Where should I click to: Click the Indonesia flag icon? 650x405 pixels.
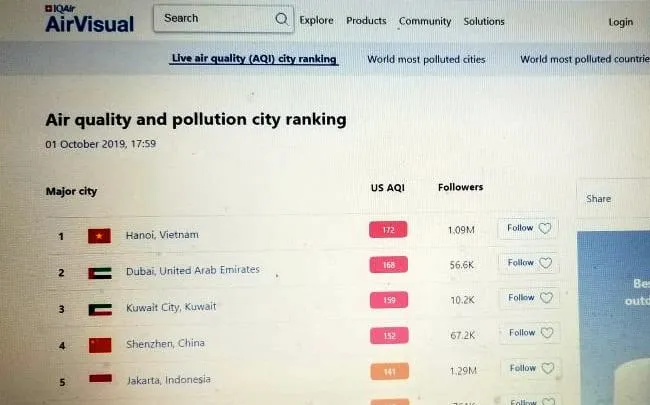pyautogui.click(x=100, y=380)
